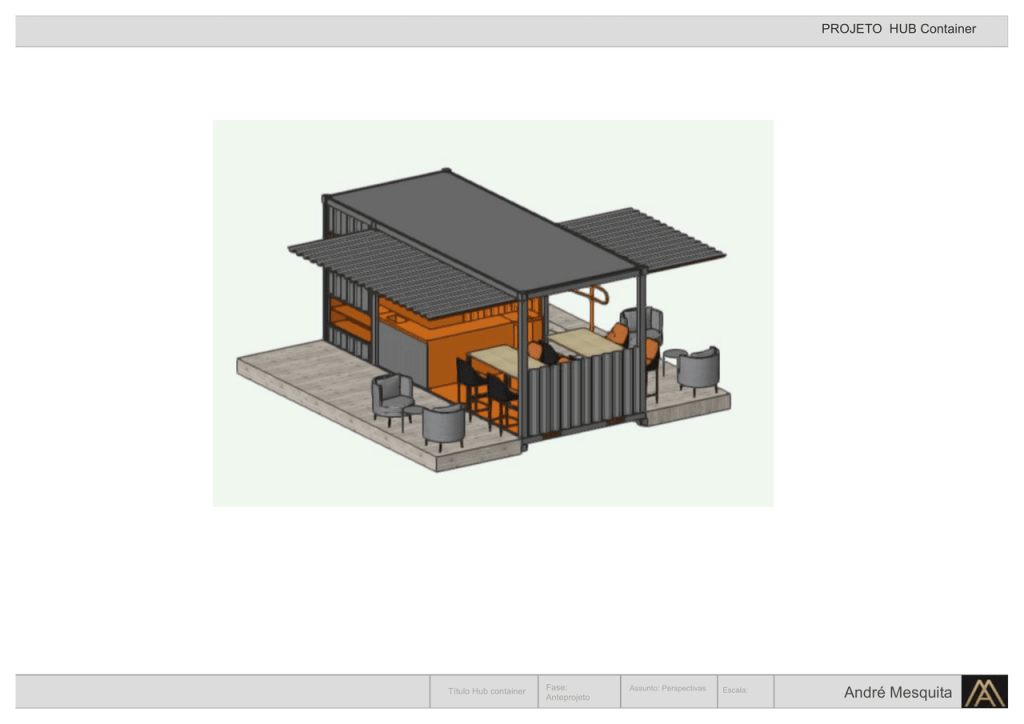Click the Fase: Anteprojeto cell
Viewport: 1024px width, 724px height.
click(x=579, y=691)
